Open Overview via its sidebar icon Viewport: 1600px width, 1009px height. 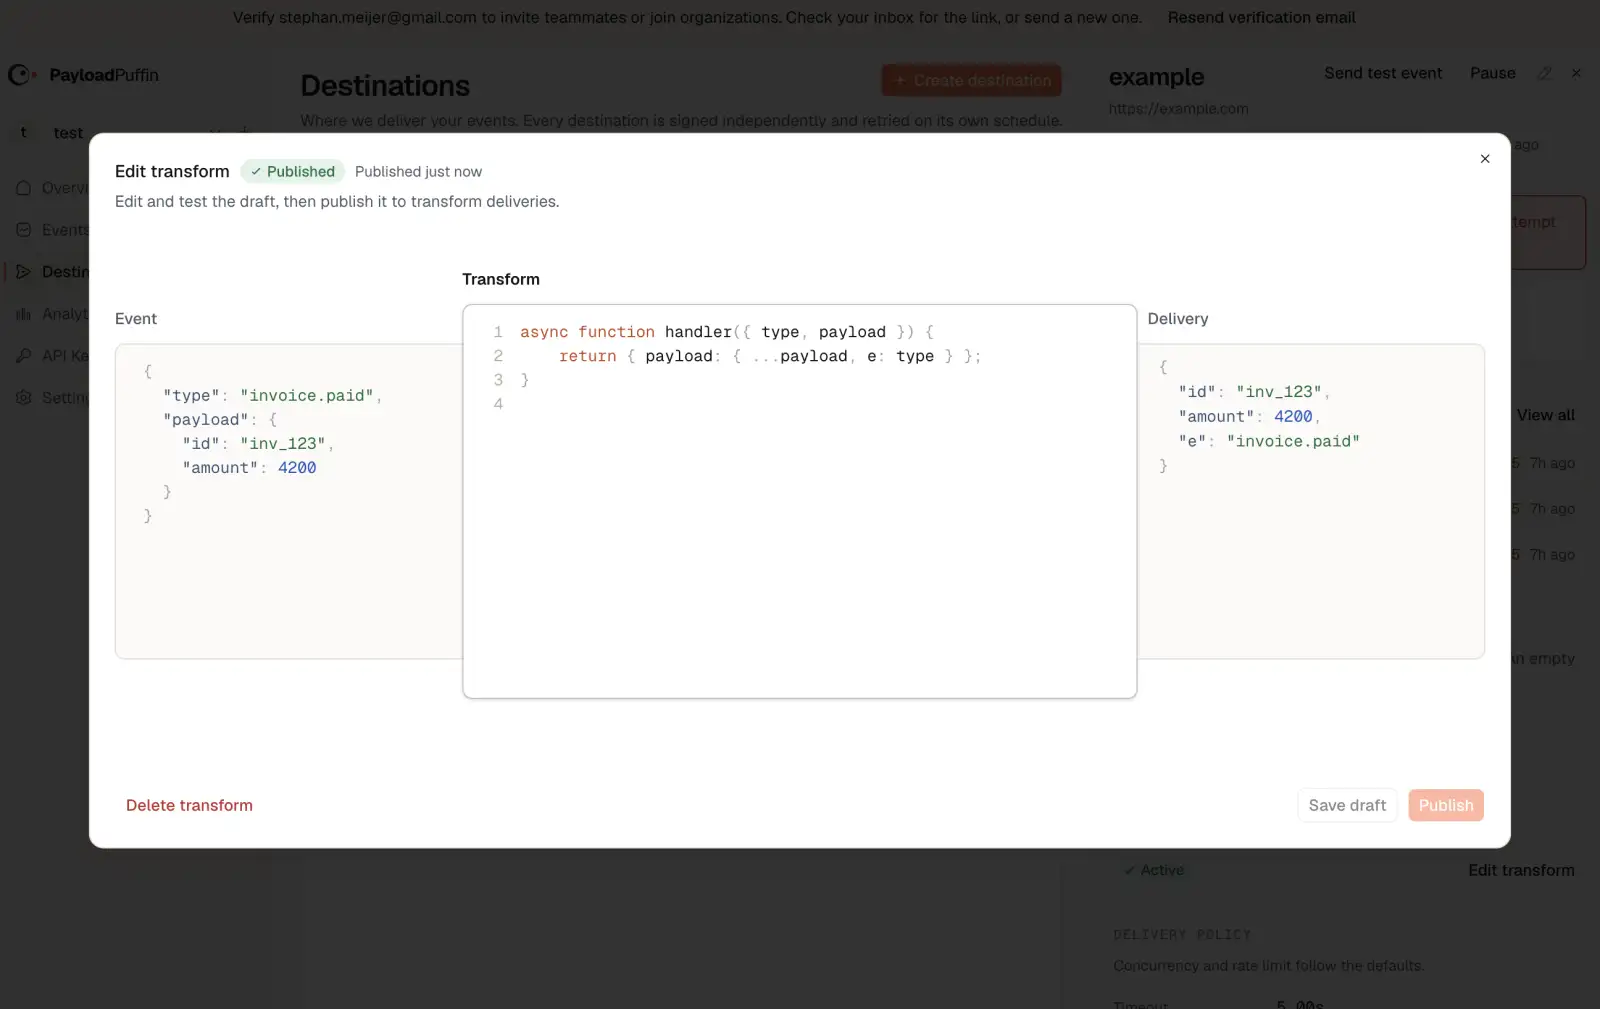pos(24,188)
